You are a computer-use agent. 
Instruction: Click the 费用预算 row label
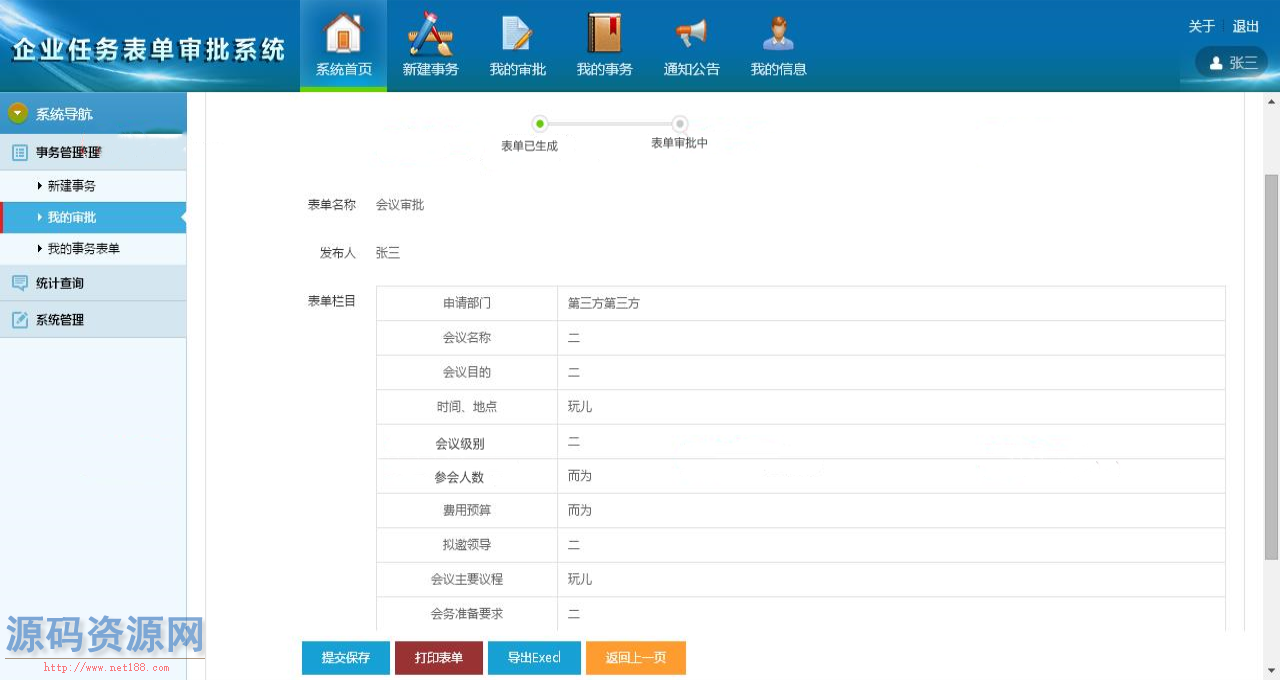pos(467,510)
